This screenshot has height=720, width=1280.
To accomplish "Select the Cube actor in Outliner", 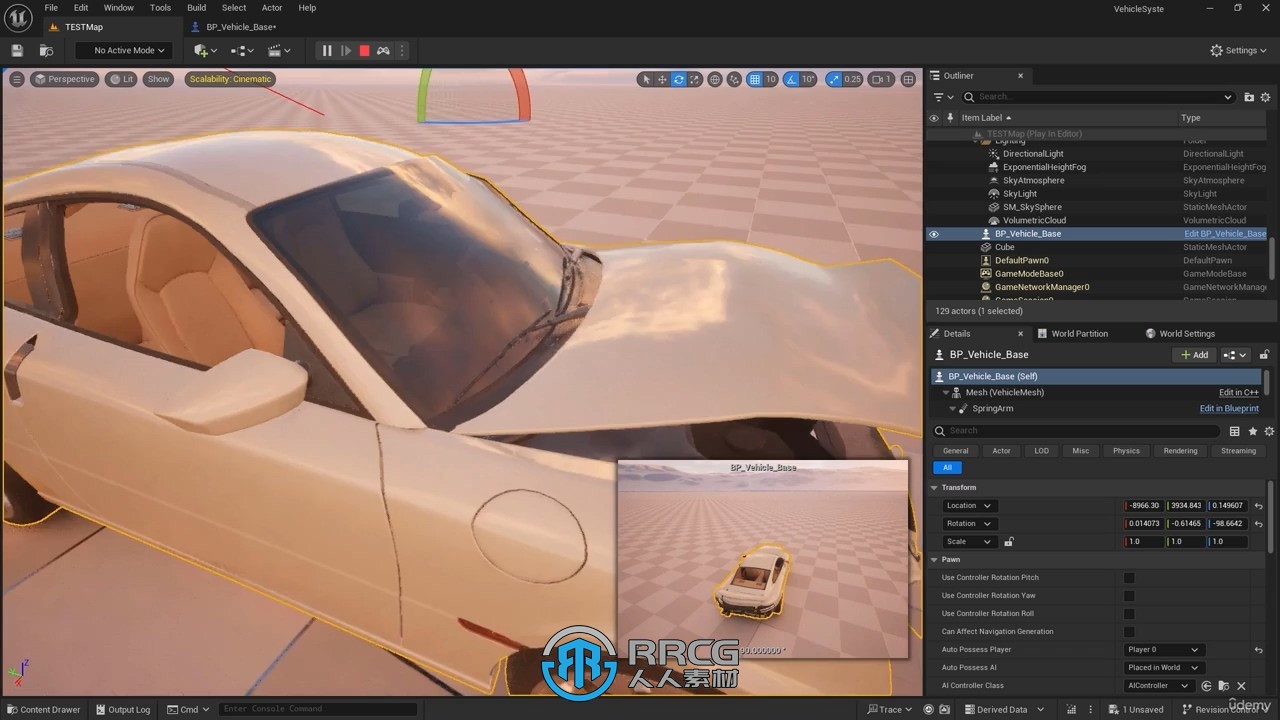I will click(1004, 247).
